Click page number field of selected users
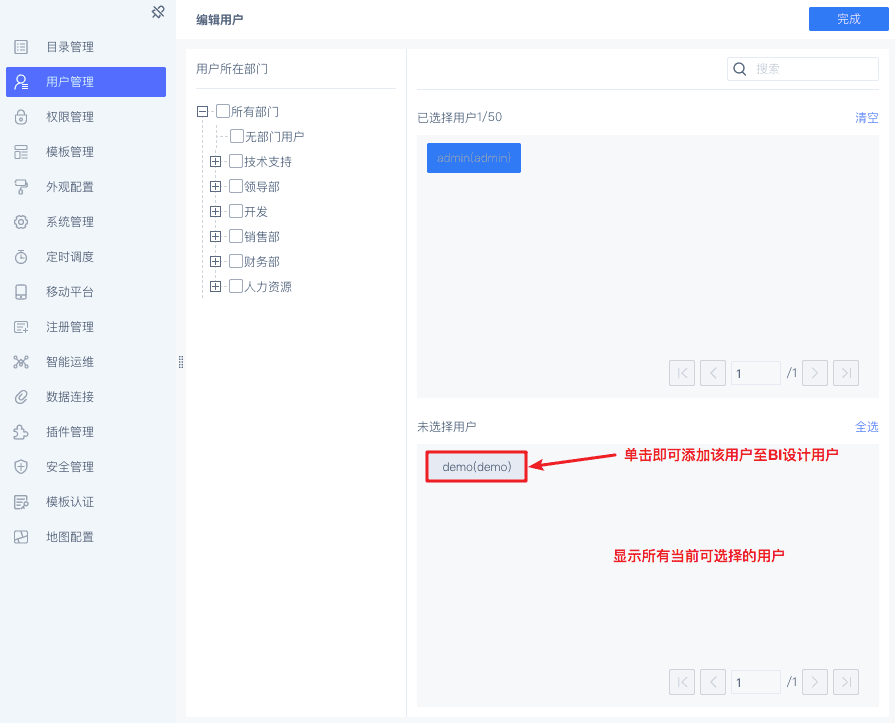The image size is (895, 723). 755,373
